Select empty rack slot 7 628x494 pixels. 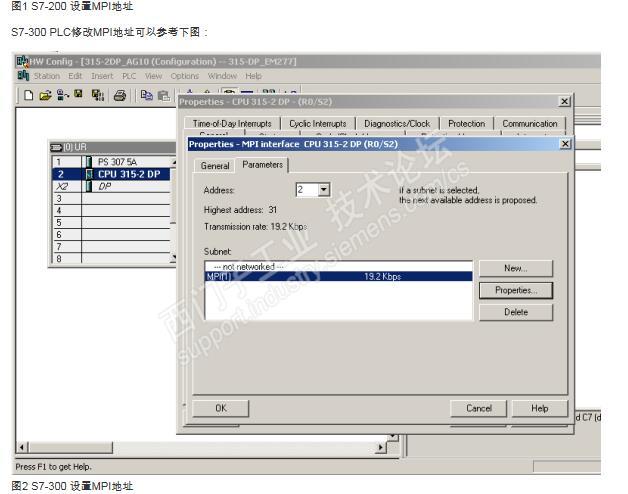[112, 246]
